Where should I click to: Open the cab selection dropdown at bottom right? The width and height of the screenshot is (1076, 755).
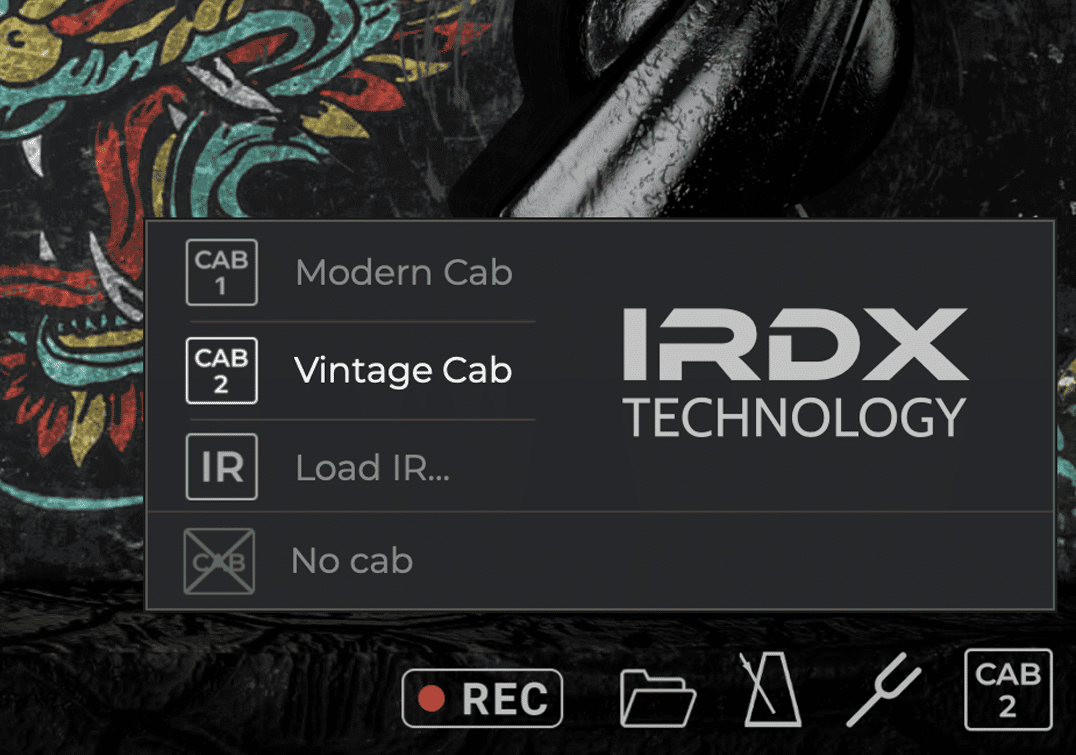click(1010, 688)
